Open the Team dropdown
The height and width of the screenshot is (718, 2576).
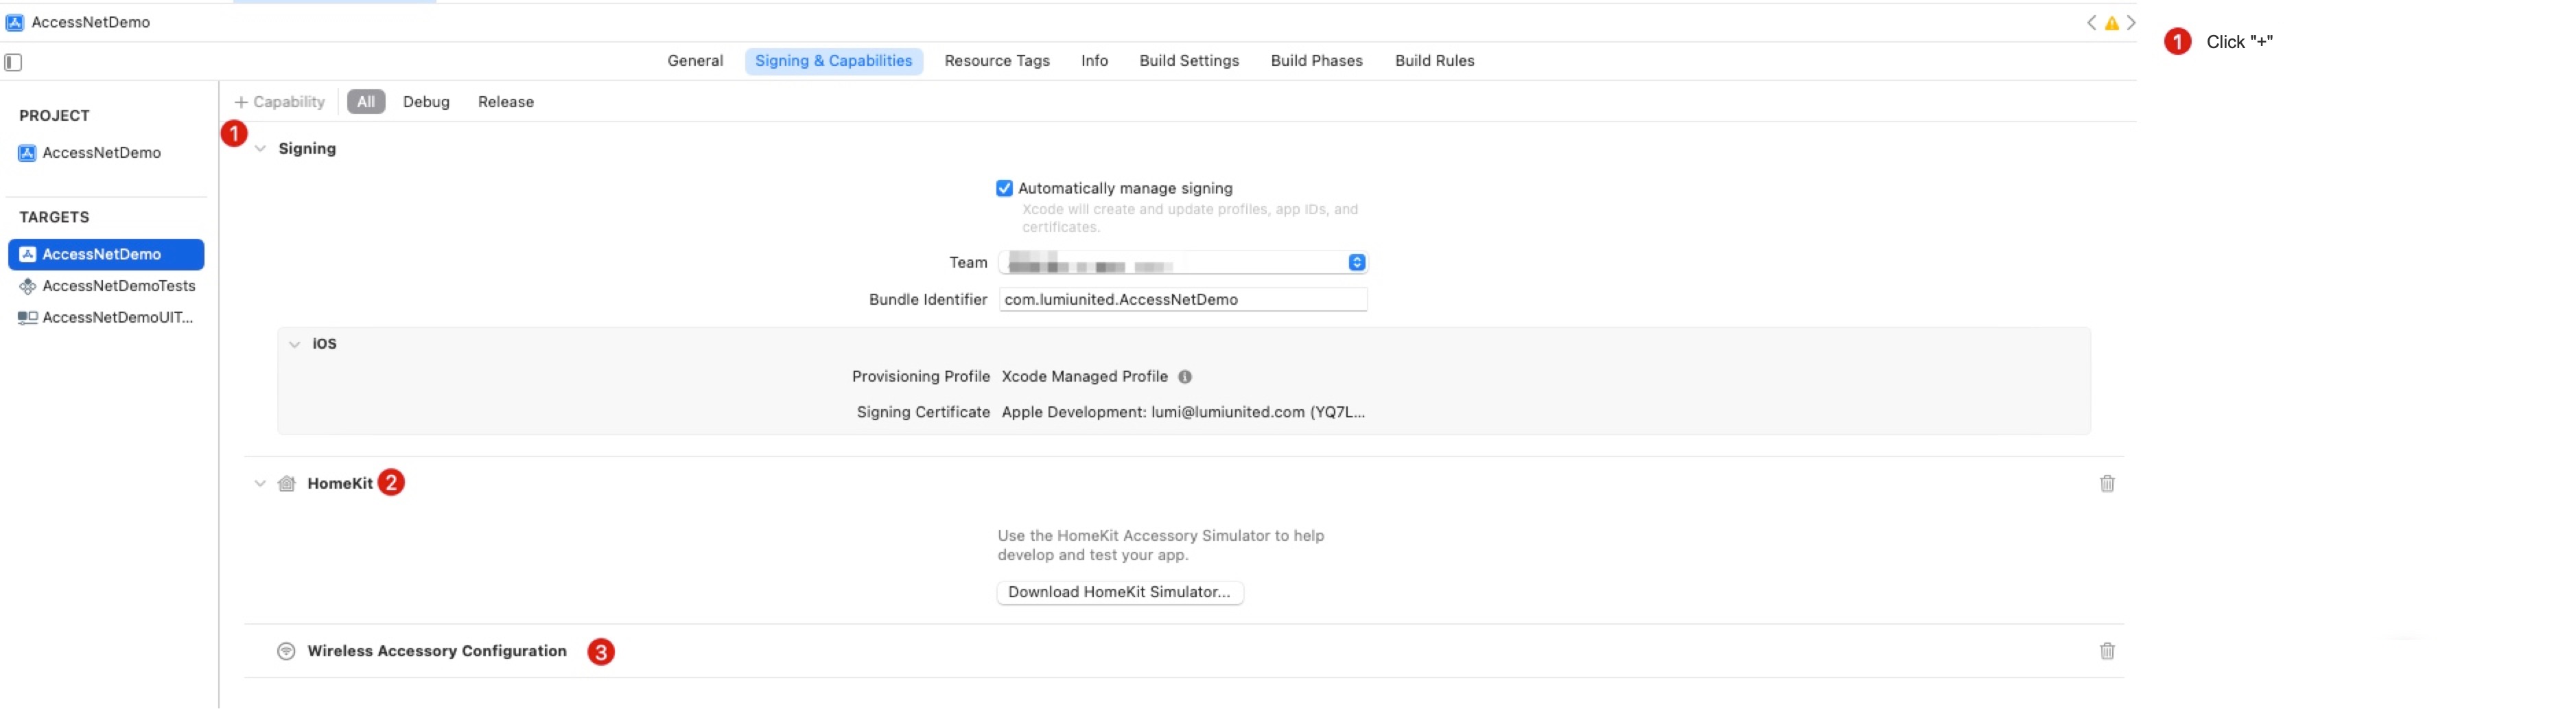pos(1183,263)
